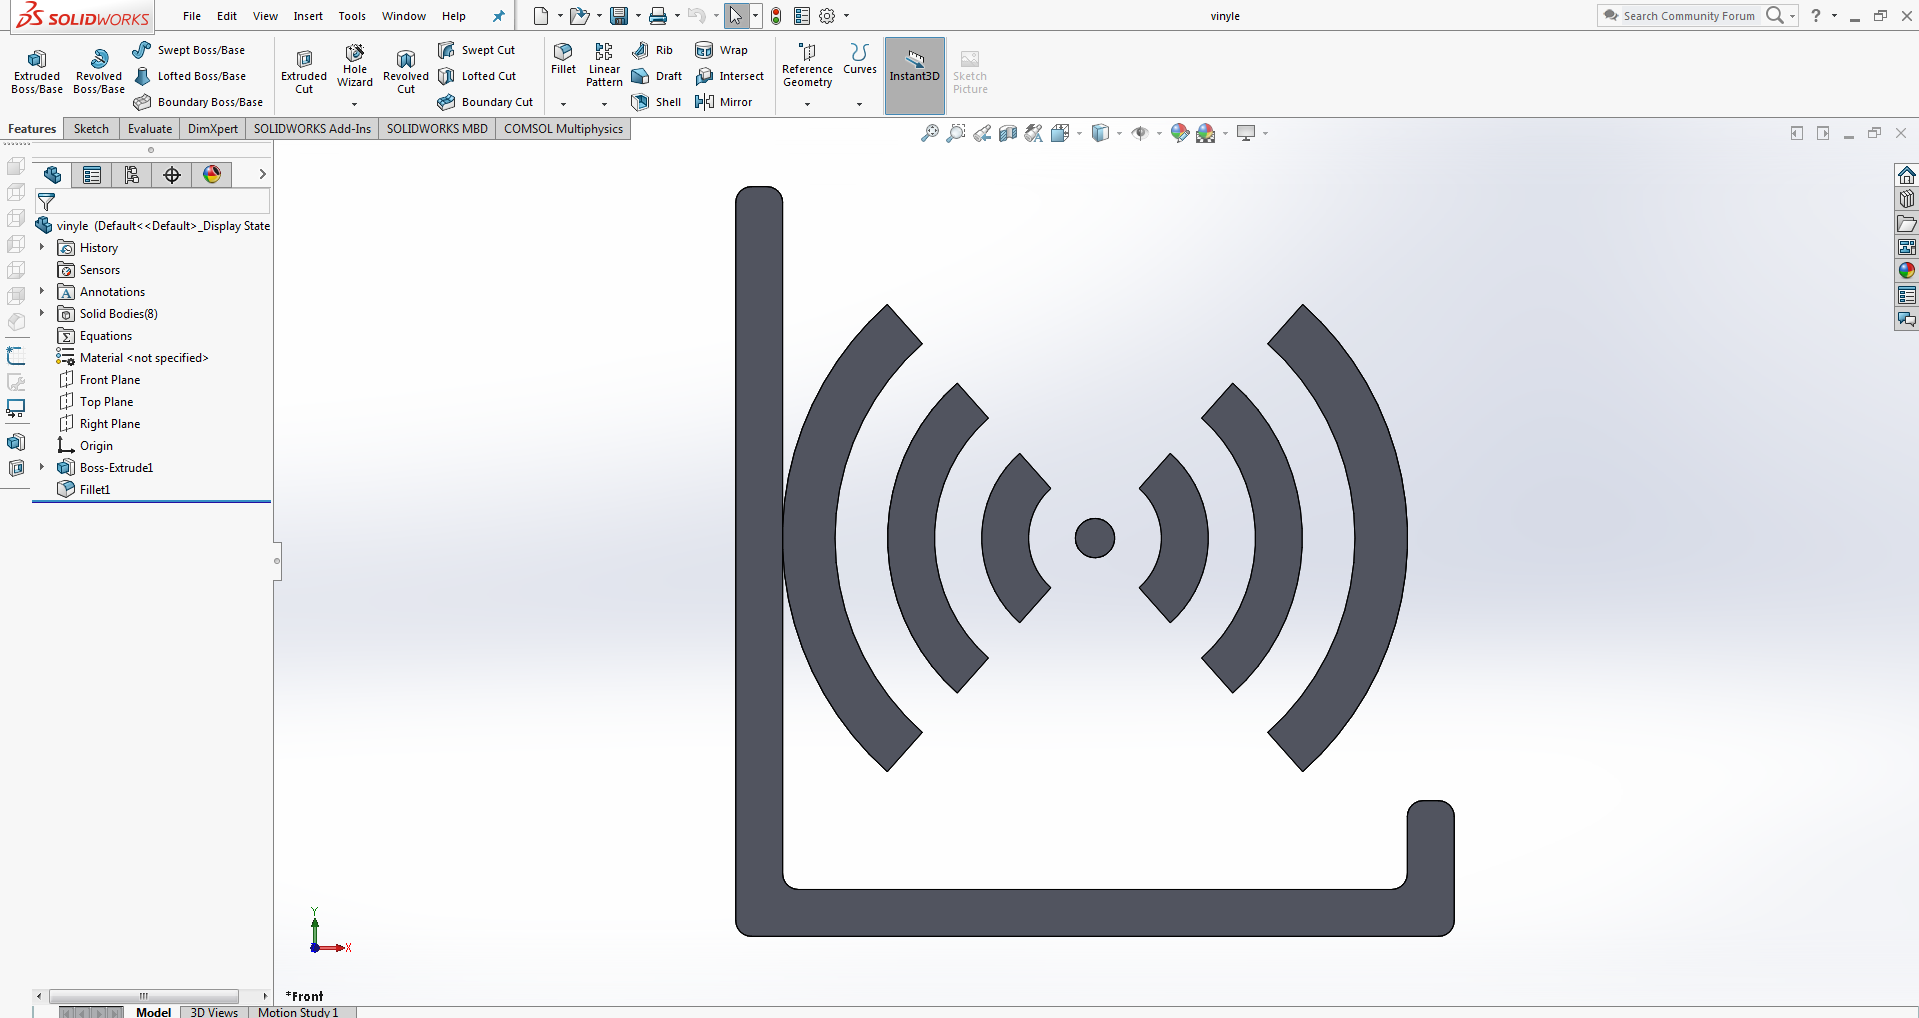Switch to the Evaluate tab

coord(150,129)
